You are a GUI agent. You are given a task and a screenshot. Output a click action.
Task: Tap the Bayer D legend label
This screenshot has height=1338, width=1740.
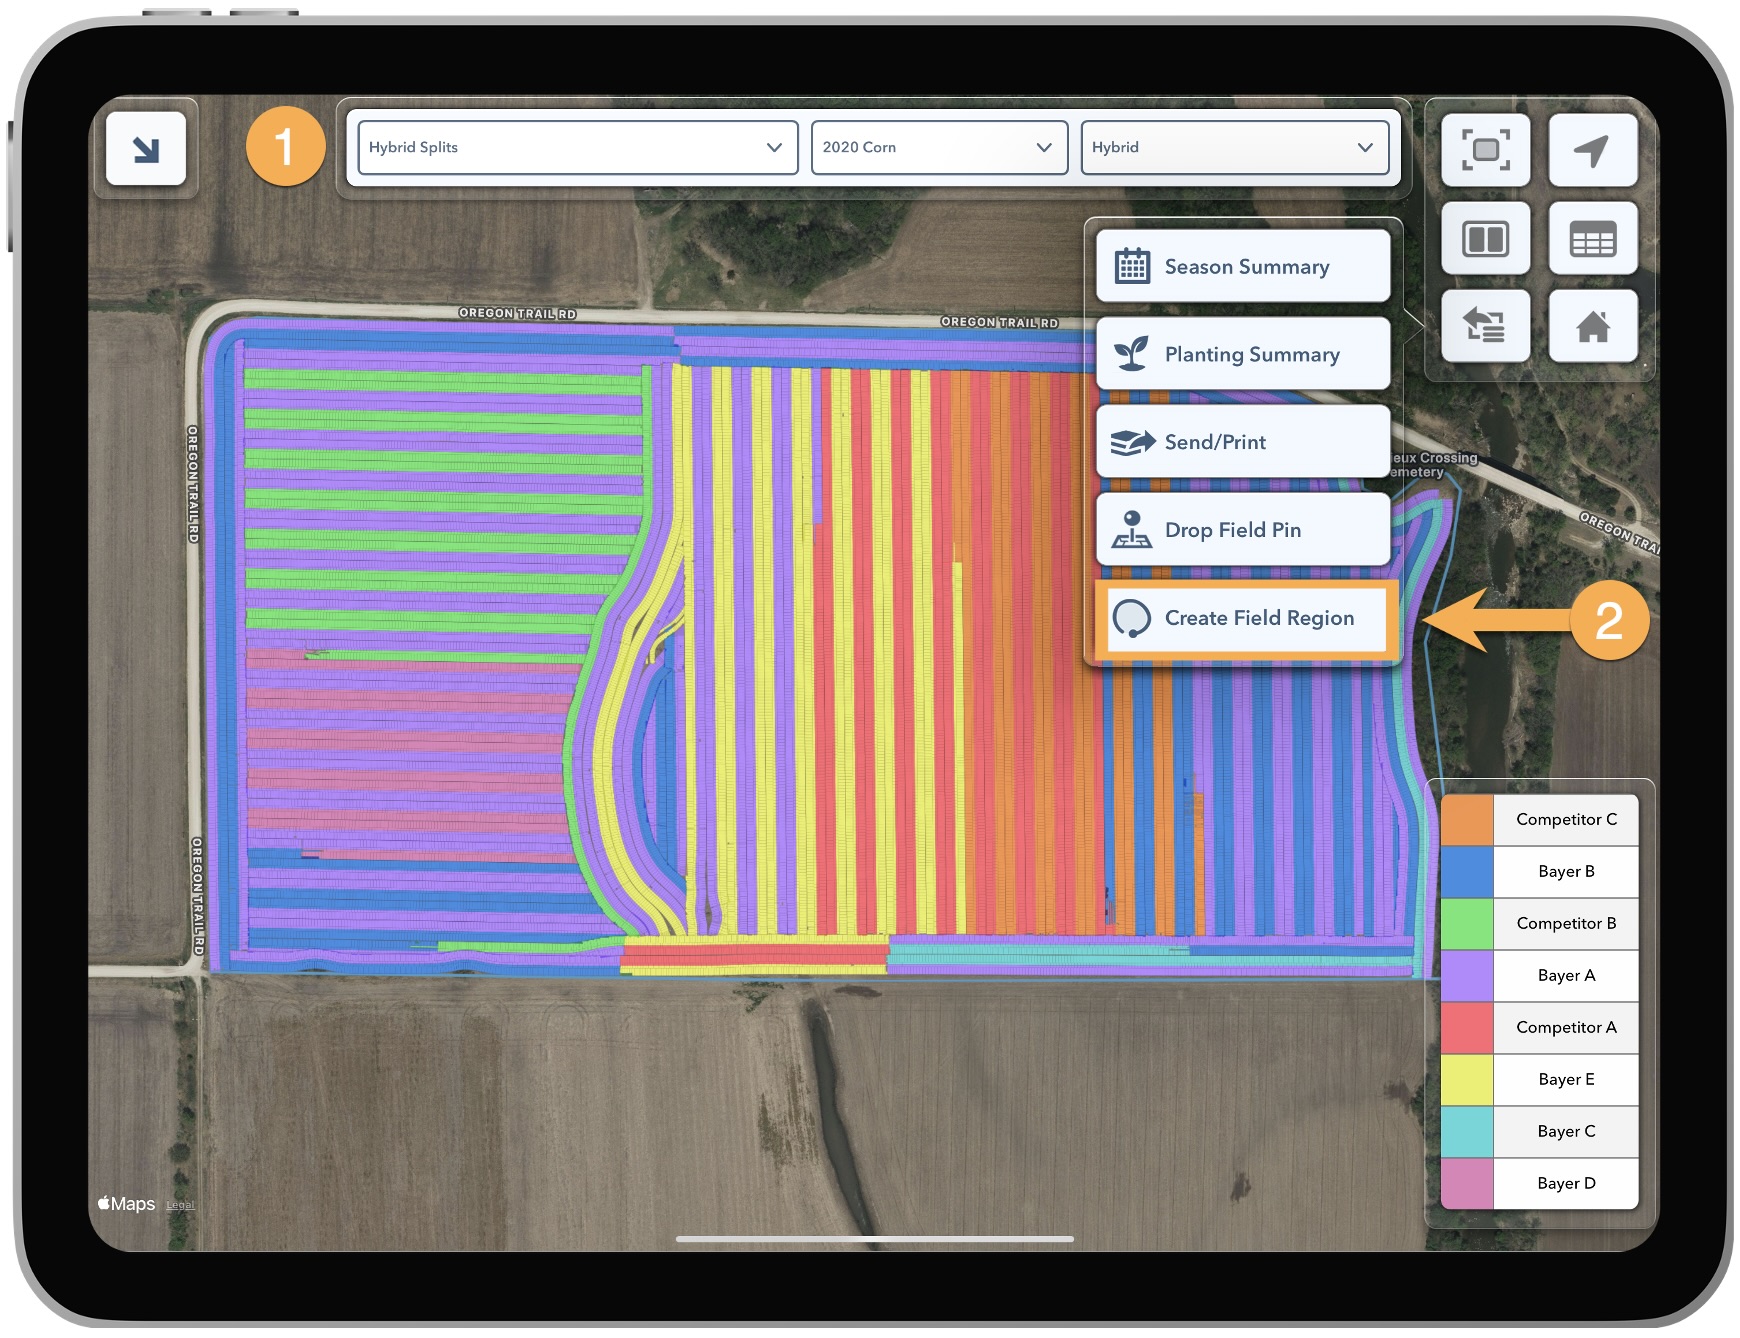tap(1566, 1184)
